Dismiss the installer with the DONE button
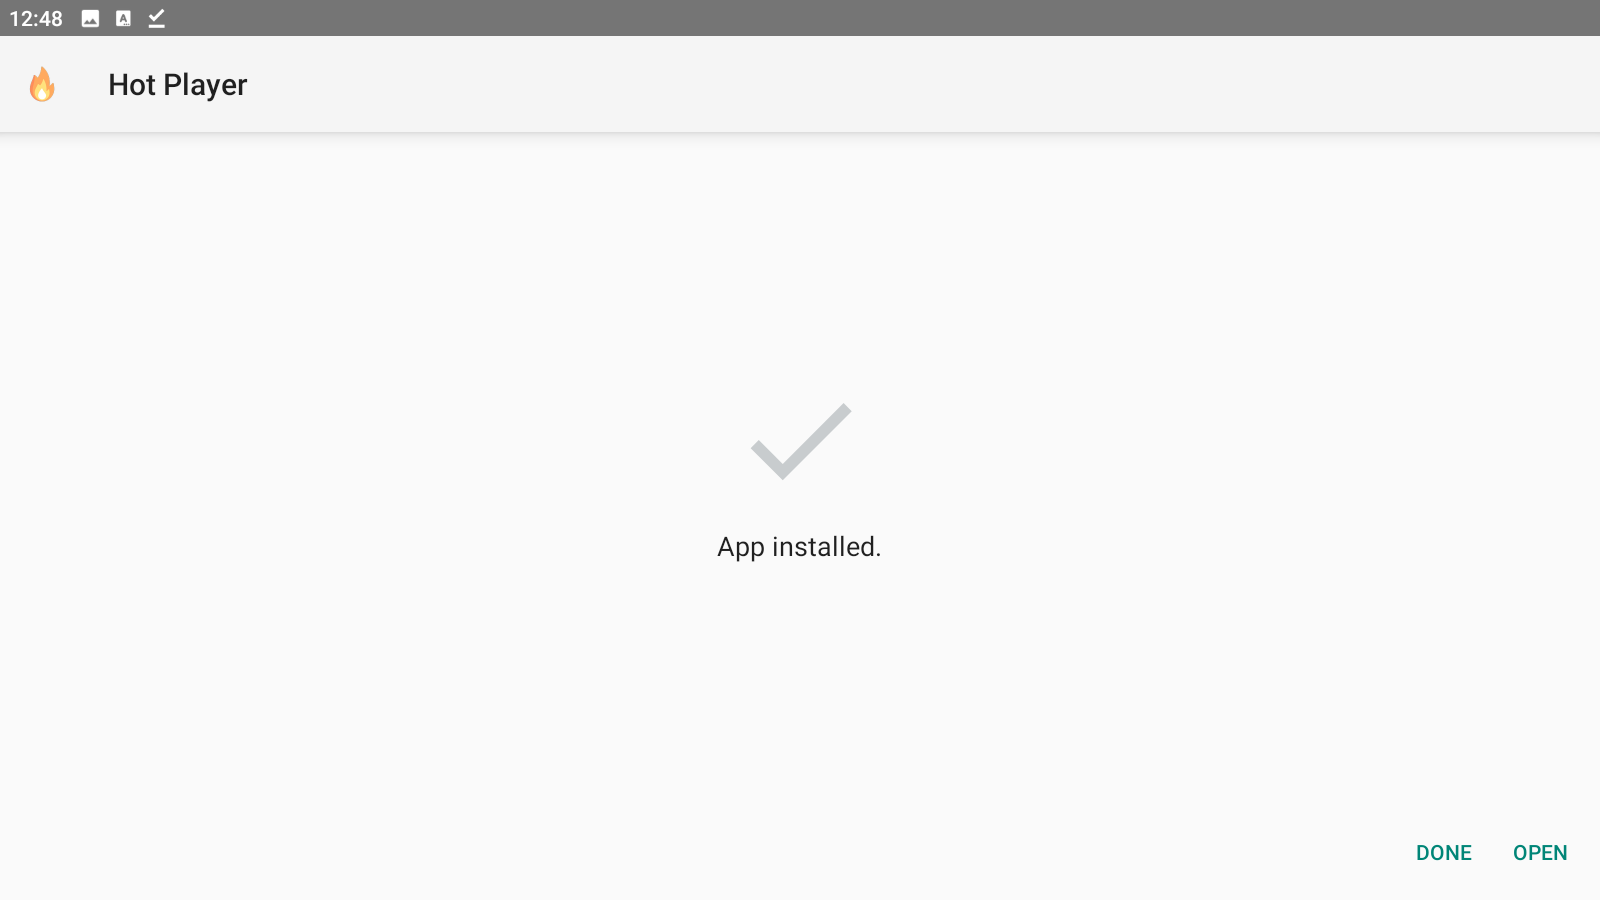Screen dimensions: 1600x900 click(1444, 853)
